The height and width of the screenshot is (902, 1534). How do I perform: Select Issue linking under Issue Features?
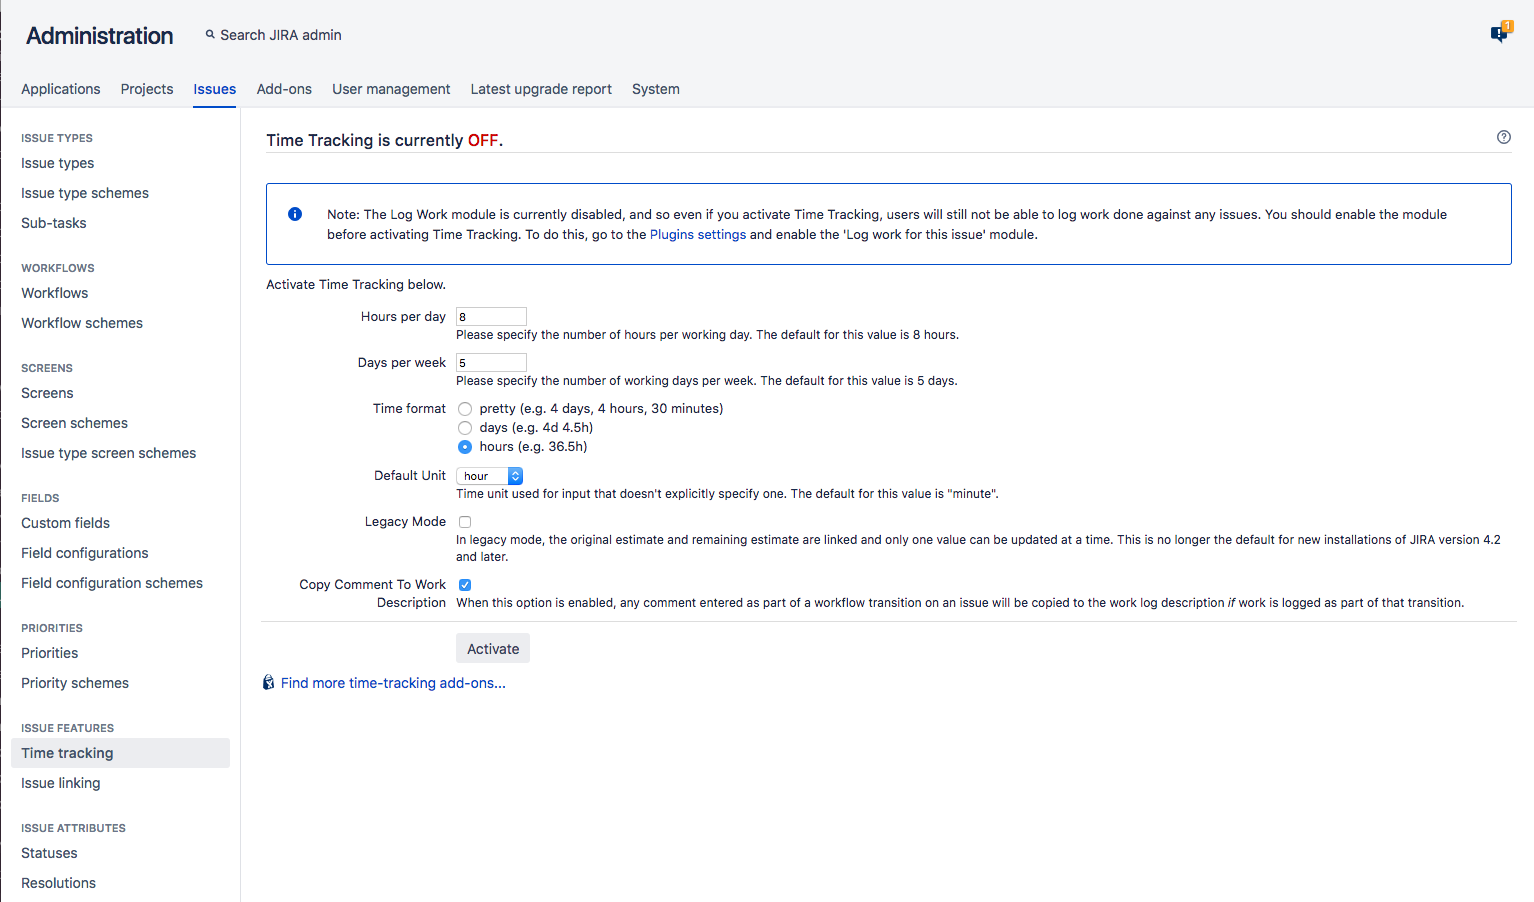(x=60, y=782)
